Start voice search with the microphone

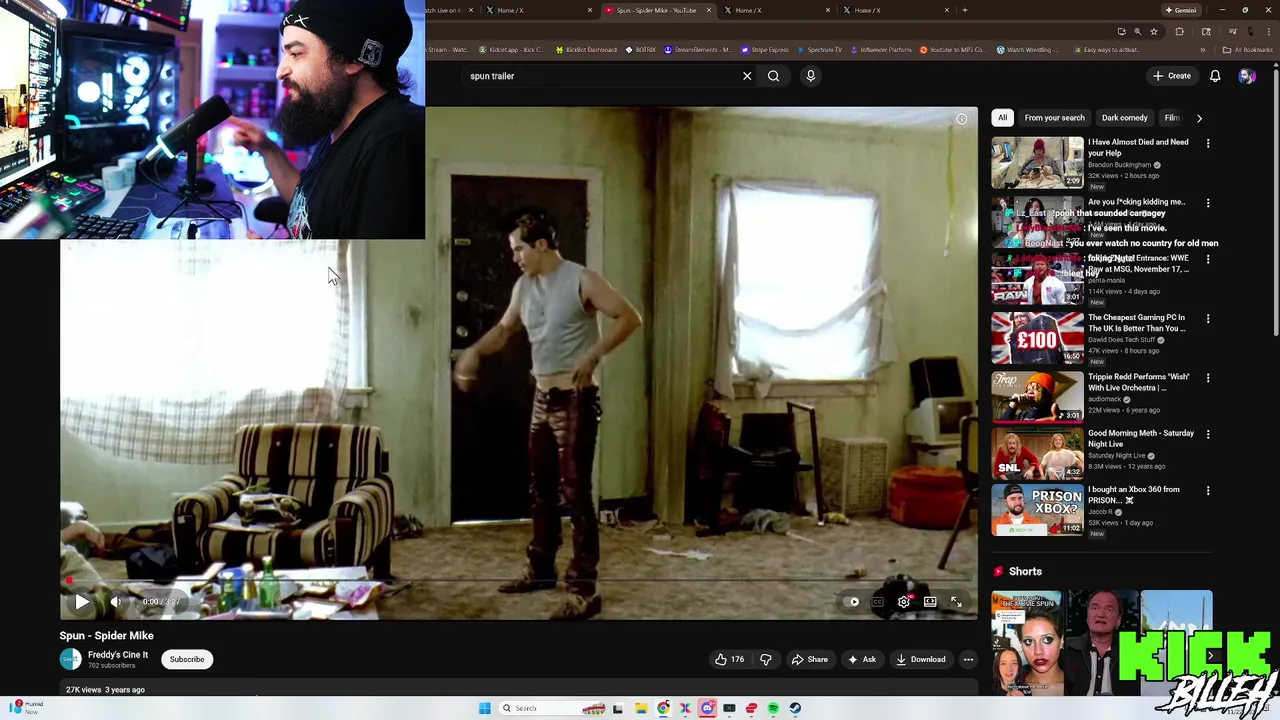click(x=811, y=76)
